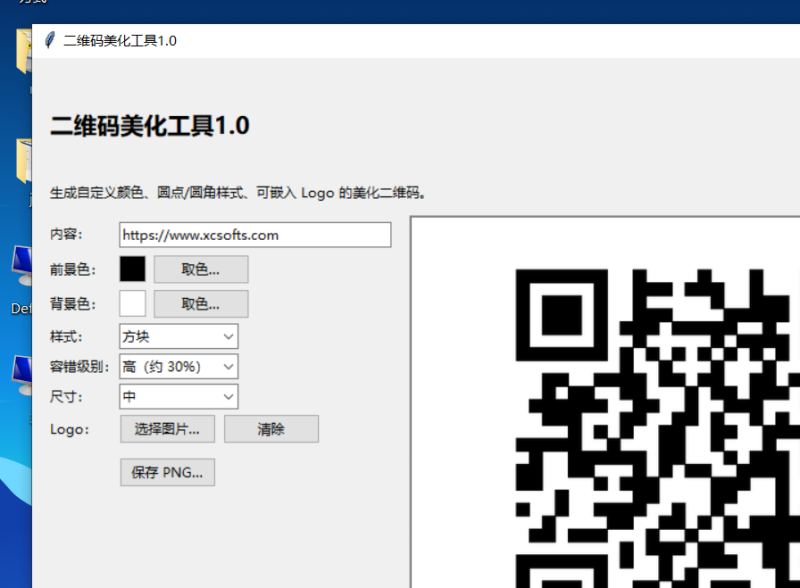800x588 pixels.
Task: Click the description text mentioning Logo
Action: pos(238,193)
